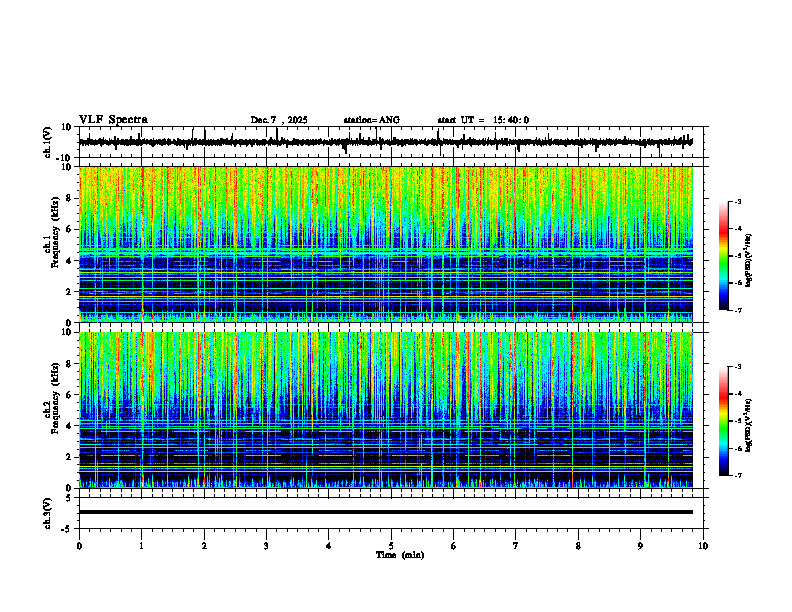Click the "-7" label on ch.1 color bar
Screen dimensions: 792x612
coord(738,310)
